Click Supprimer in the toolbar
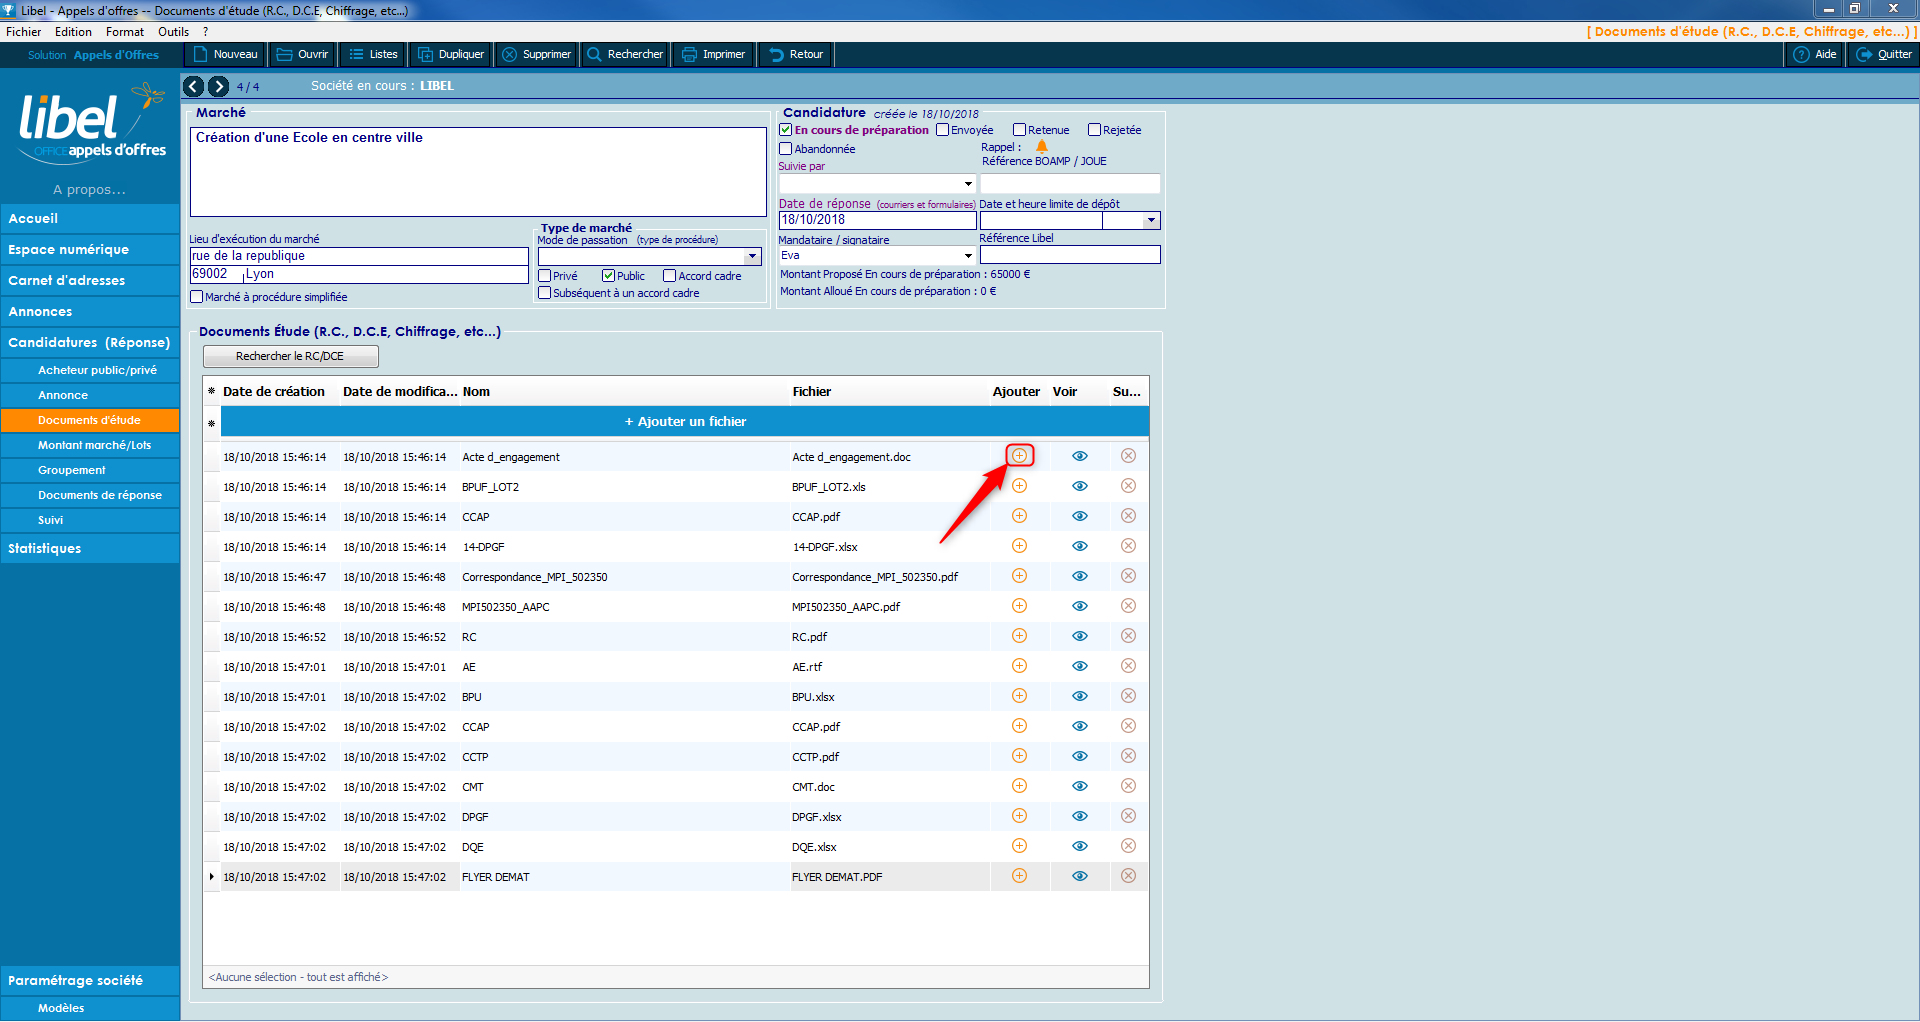Screen dimensions: 1920x1022 click(x=537, y=54)
